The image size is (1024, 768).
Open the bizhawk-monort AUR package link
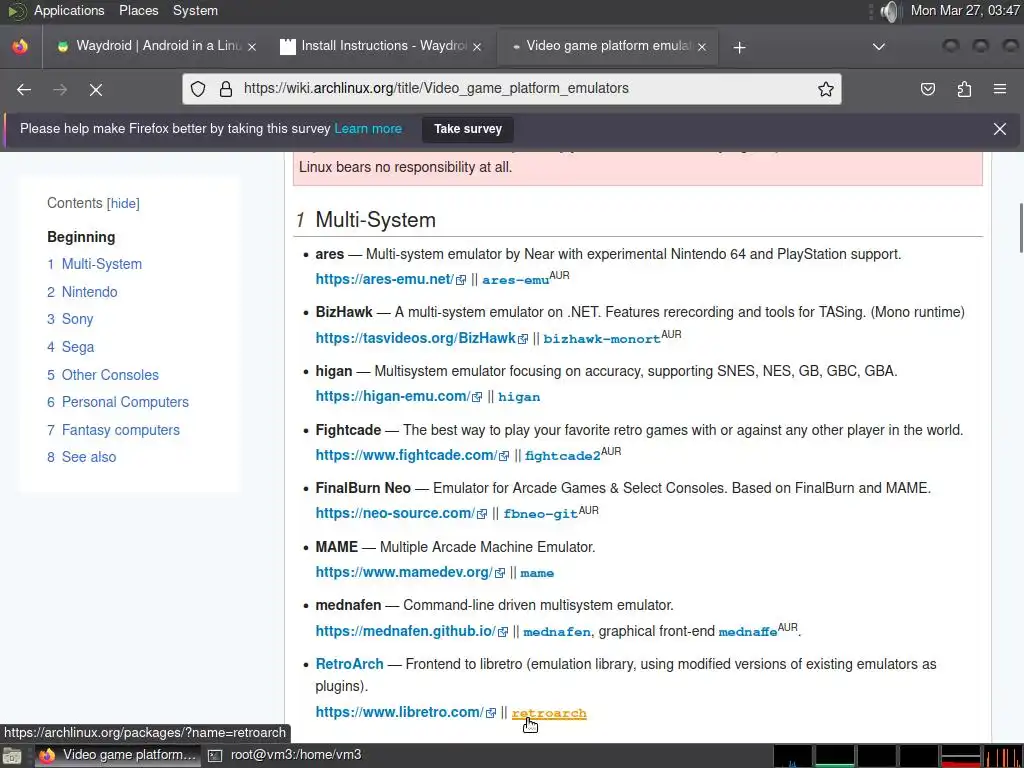[x=601, y=338]
